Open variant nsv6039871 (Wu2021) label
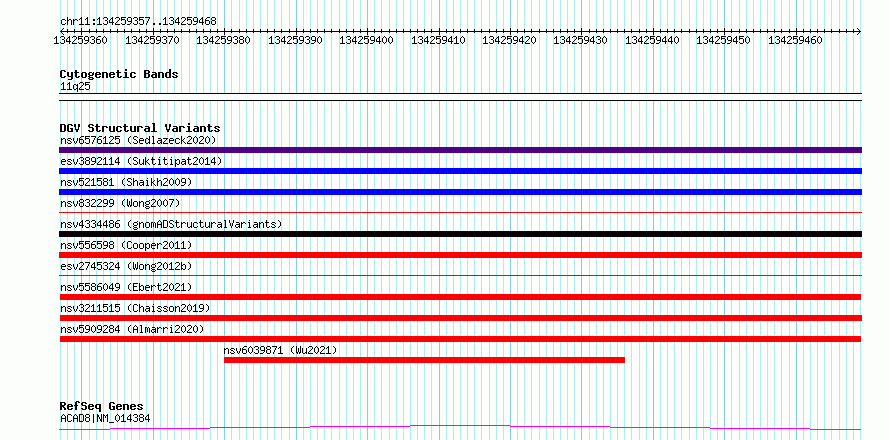This screenshot has width=890, height=440. coord(280,350)
